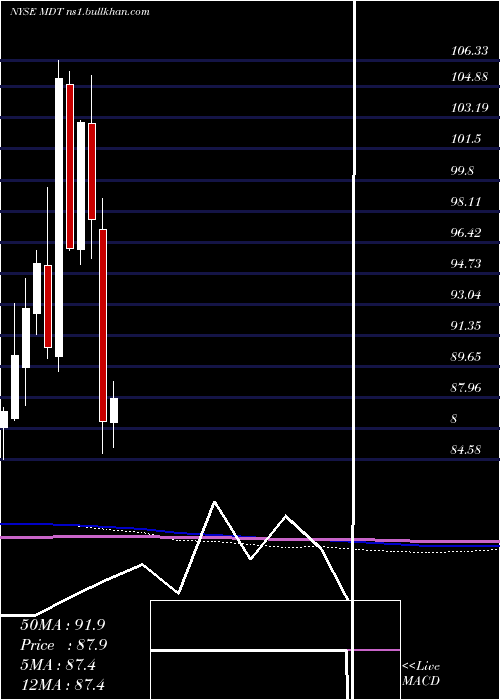Select the 93.04 price axis label
The width and height of the screenshot is (500, 700).
466,295
